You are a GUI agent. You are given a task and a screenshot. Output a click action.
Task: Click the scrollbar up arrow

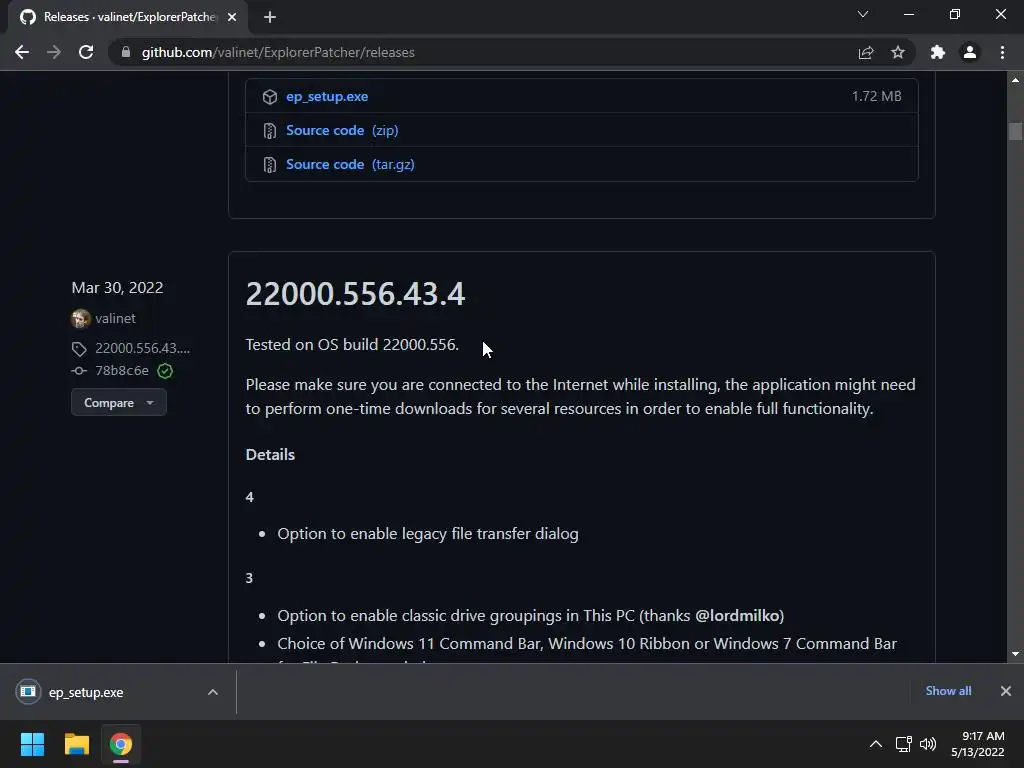pyautogui.click(x=1015, y=80)
